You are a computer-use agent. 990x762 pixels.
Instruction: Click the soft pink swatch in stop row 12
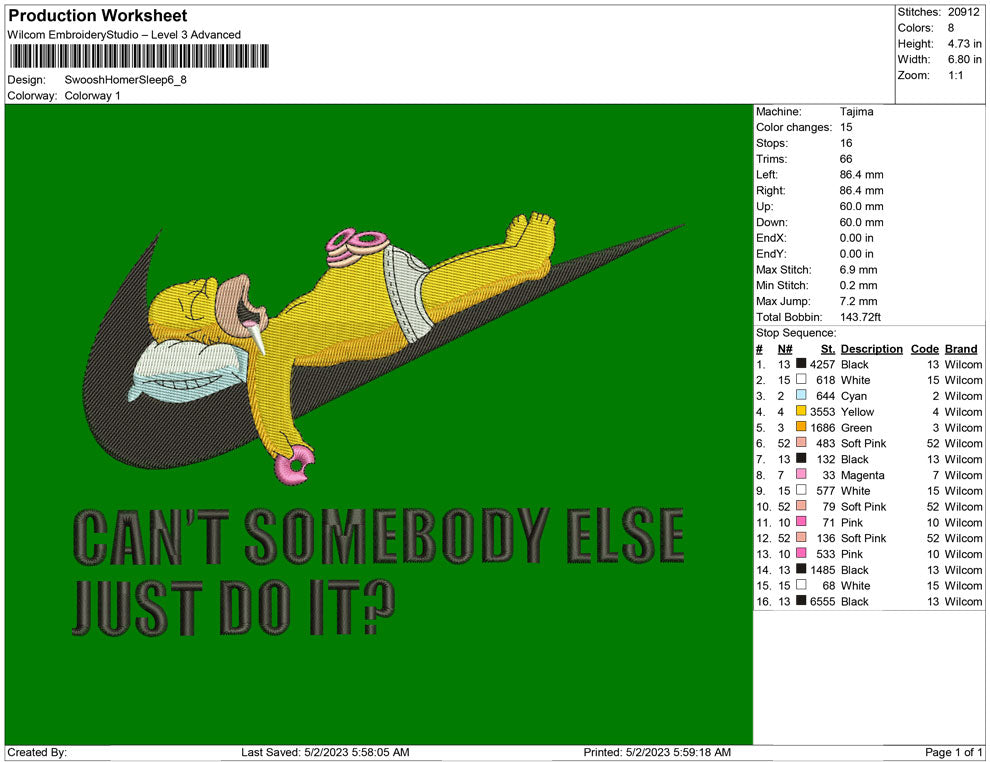(801, 537)
